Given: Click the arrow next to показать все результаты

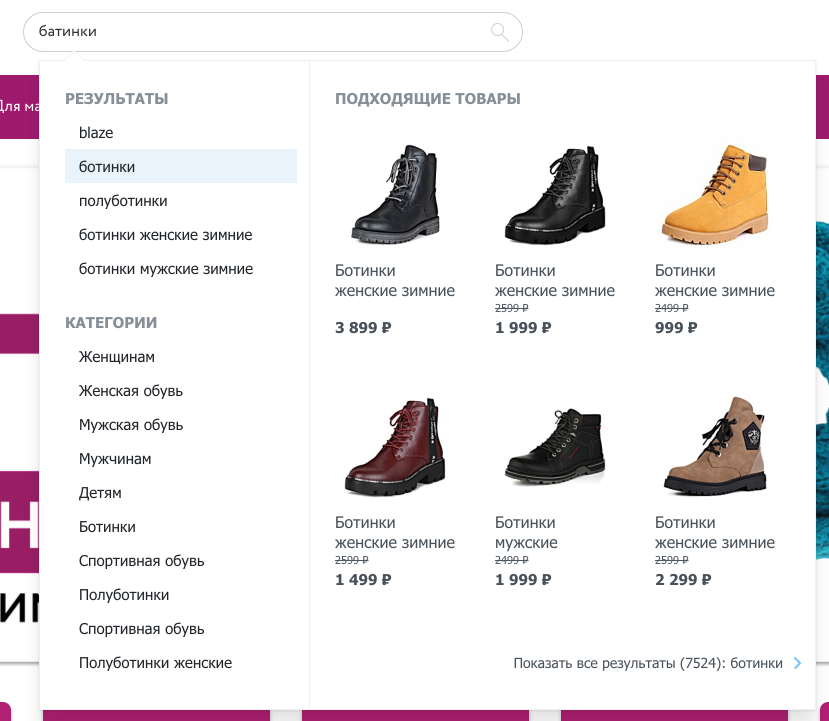Looking at the screenshot, I should pyautogui.click(x=797, y=663).
